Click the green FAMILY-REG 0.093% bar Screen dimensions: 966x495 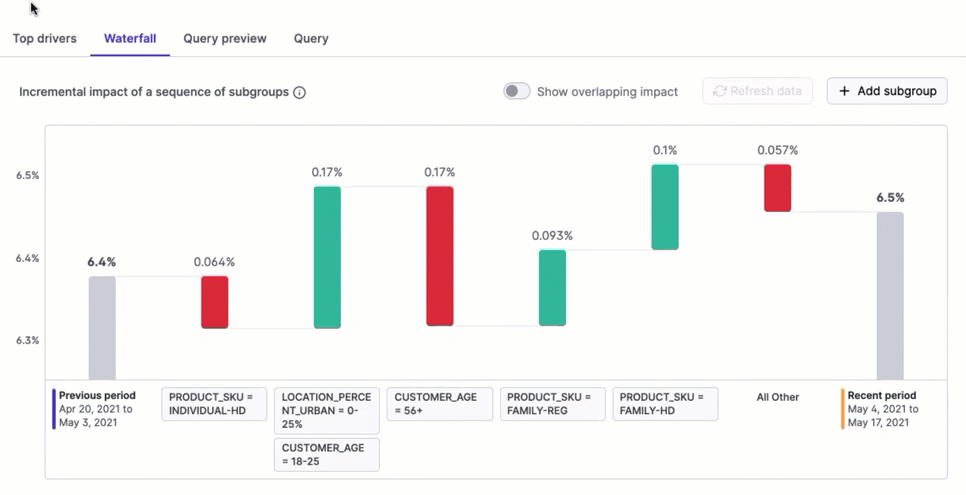[x=552, y=288]
